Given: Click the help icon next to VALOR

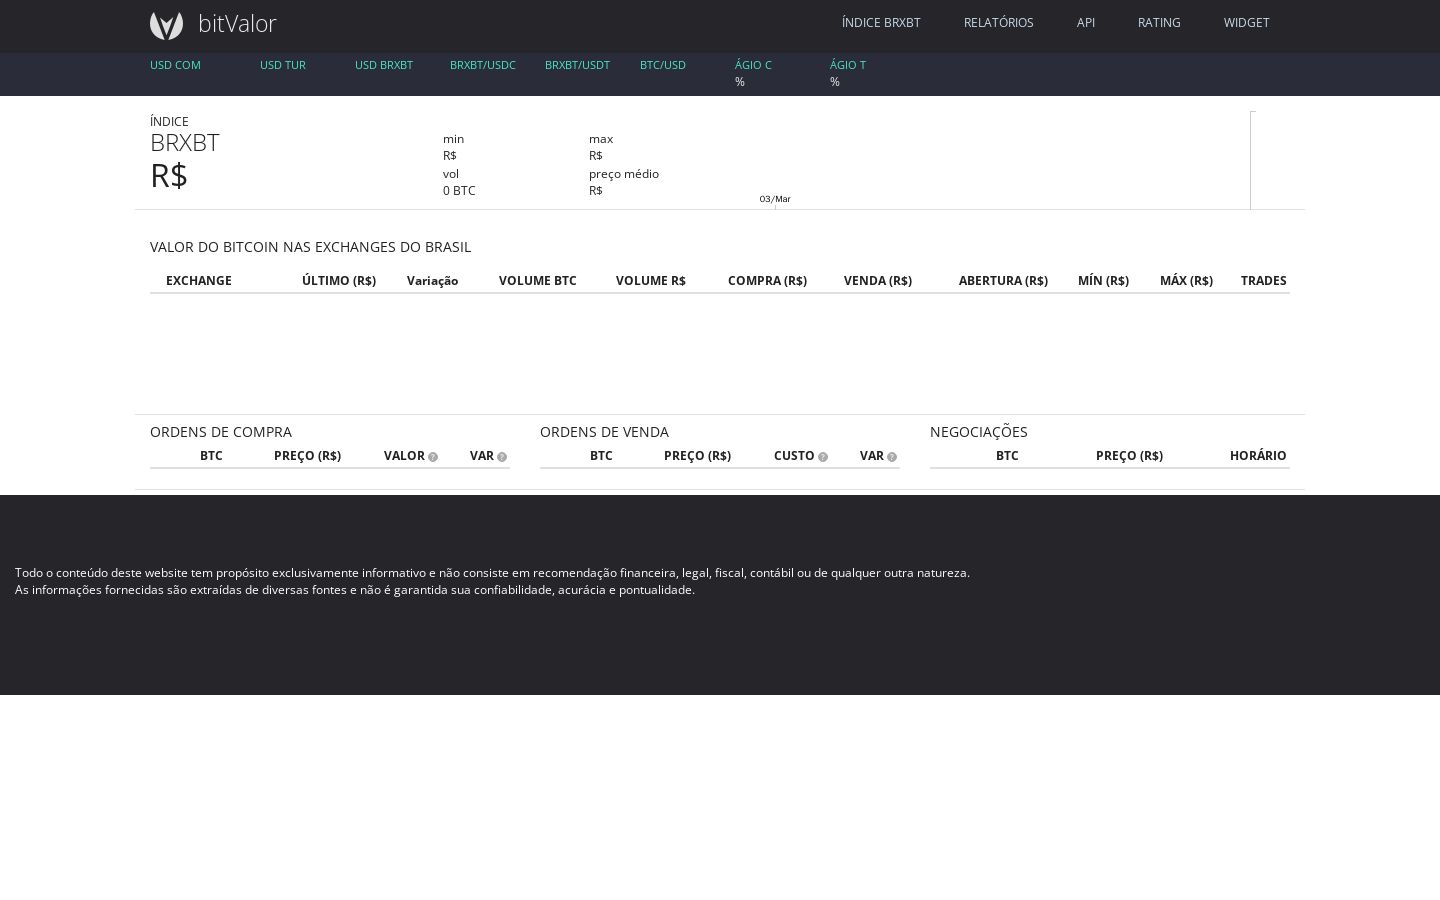Looking at the screenshot, I should [x=433, y=457].
